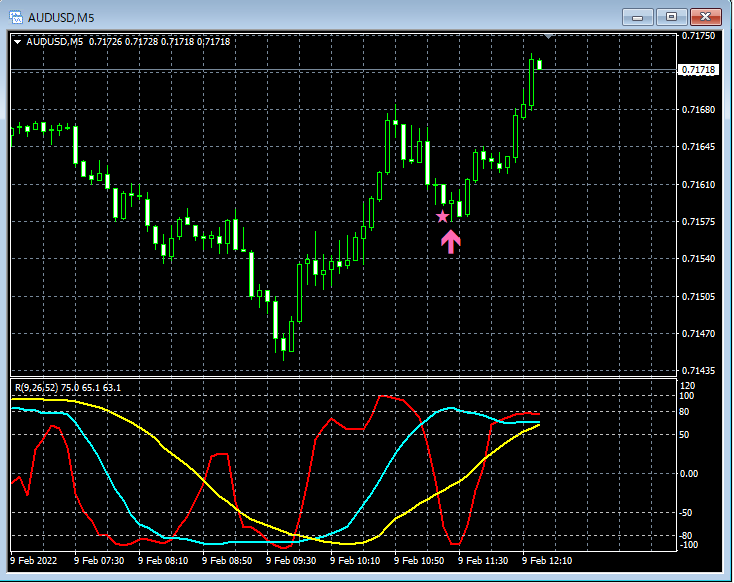Click indicator scale value -100

pyautogui.click(x=688, y=545)
